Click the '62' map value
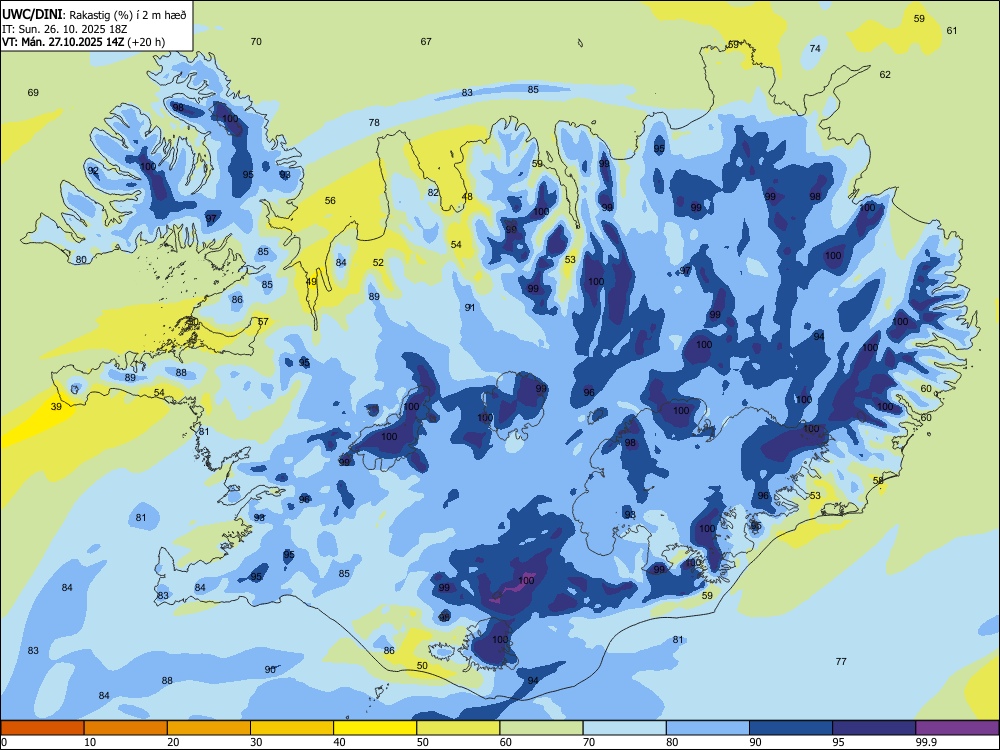1000x750 pixels. tap(885, 75)
